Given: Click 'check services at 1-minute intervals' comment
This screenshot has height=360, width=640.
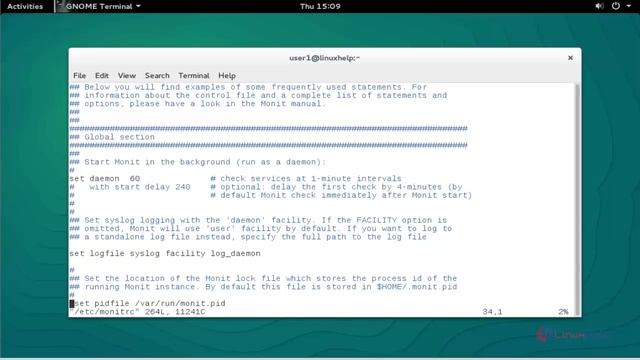Looking at the screenshot, I should point(306,178).
